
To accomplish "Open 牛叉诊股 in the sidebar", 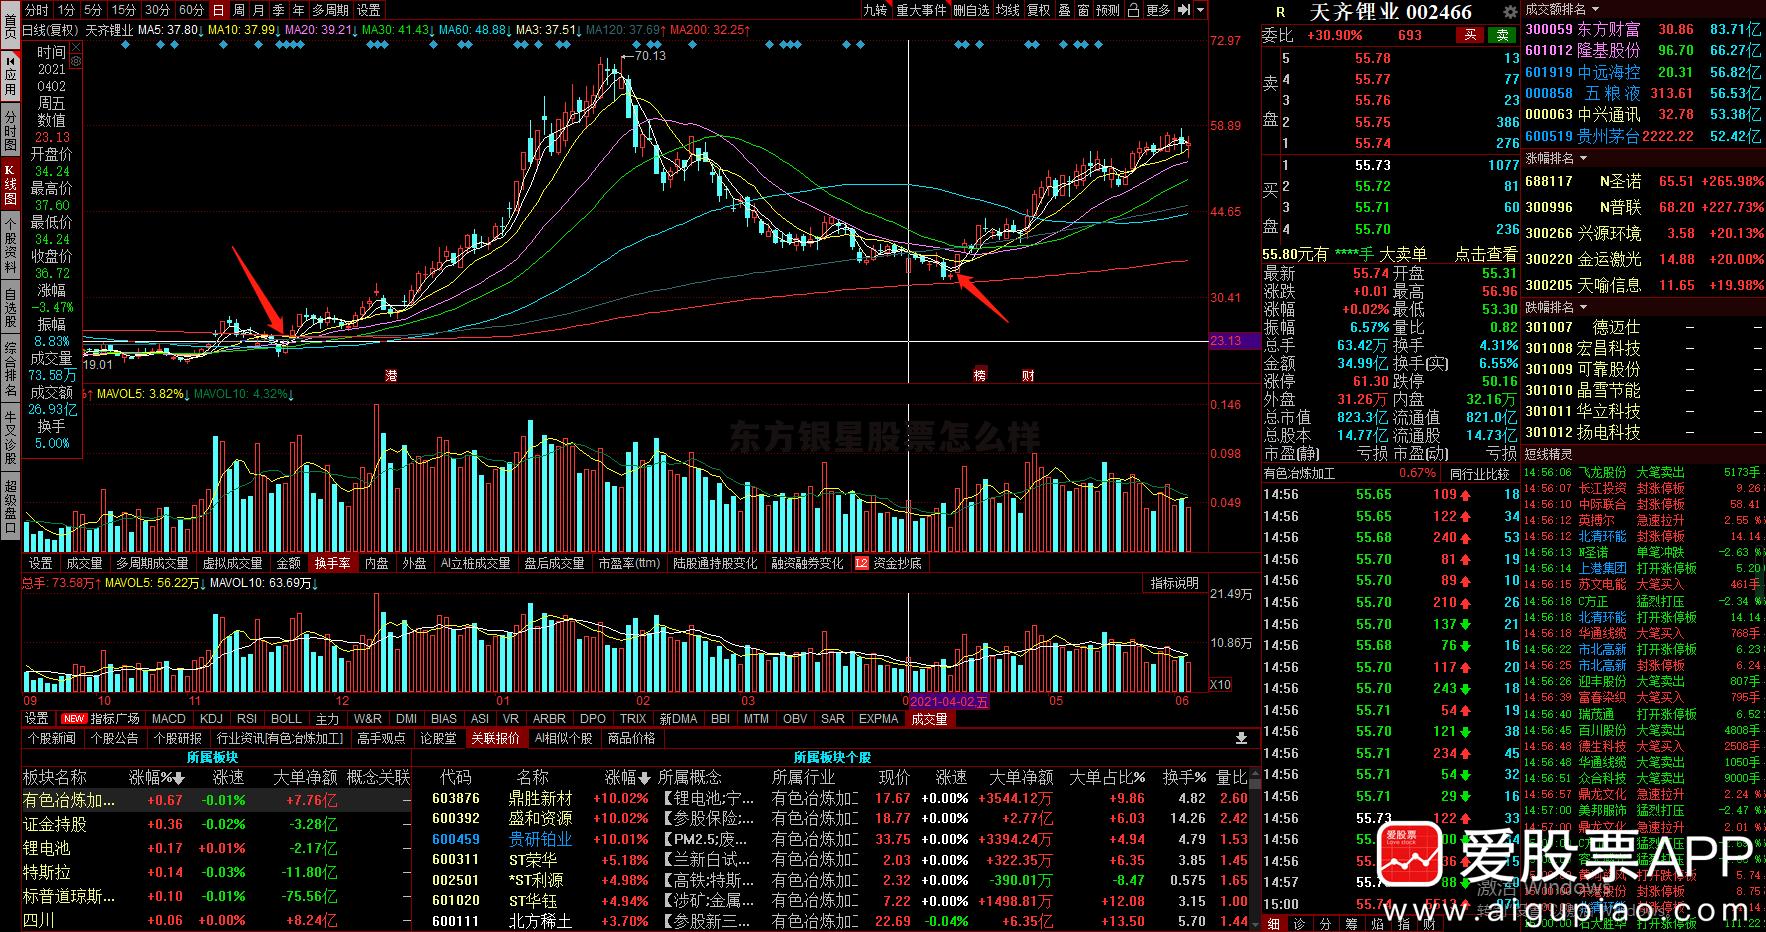I will (10, 439).
